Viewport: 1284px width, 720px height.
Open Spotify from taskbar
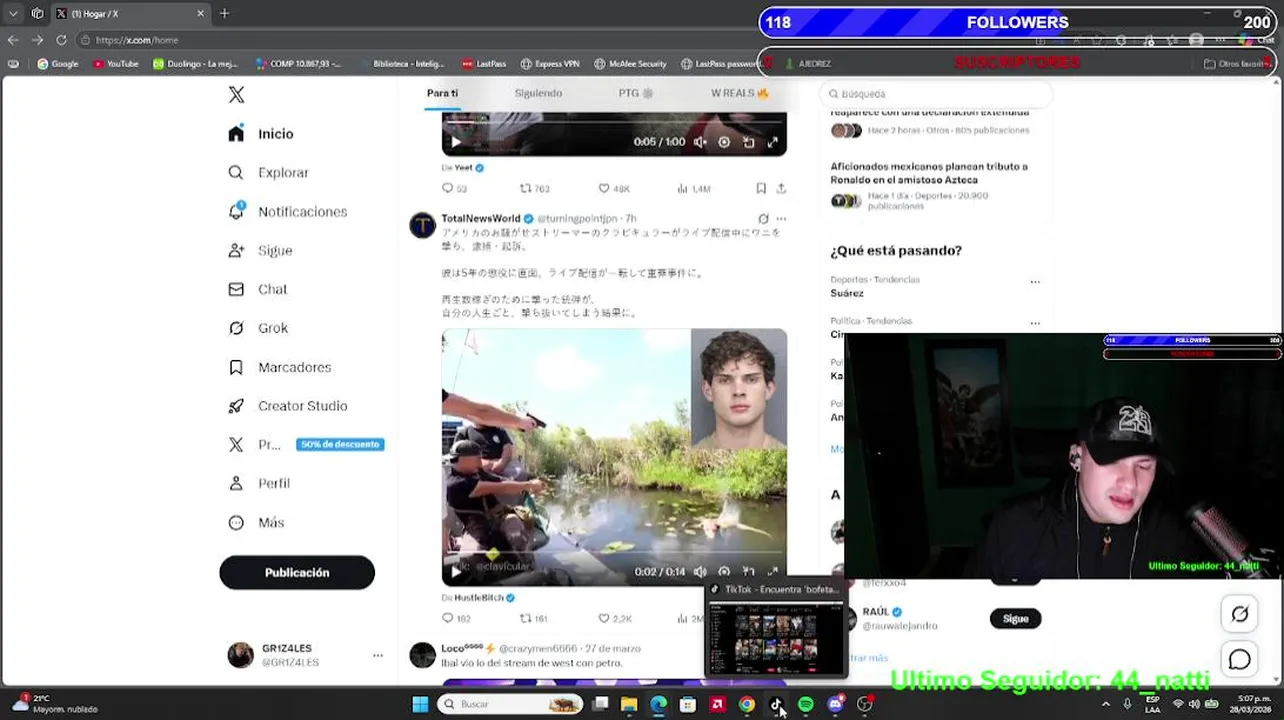pyautogui.click(x=805, y=705)
